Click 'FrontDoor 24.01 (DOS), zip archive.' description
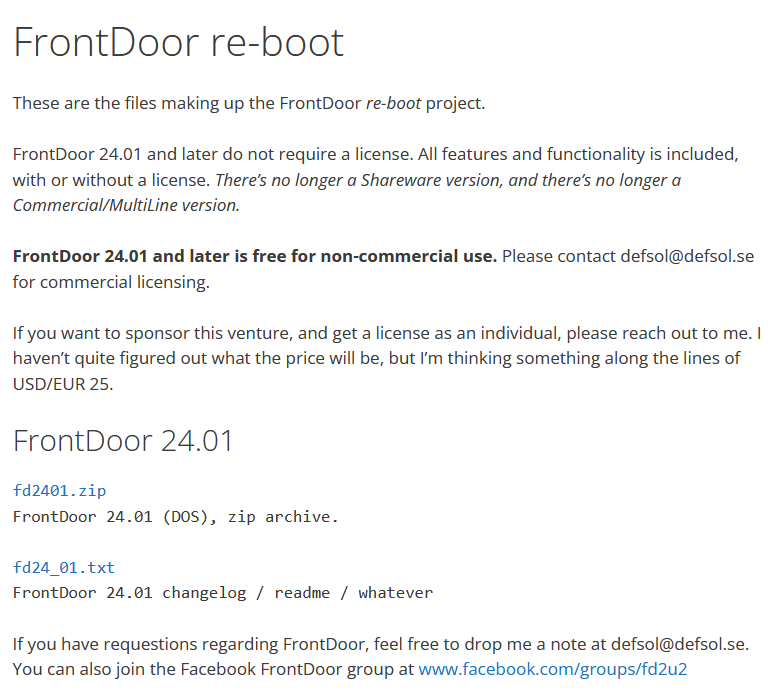Viewport: 781px width, 694px height. 175,517
